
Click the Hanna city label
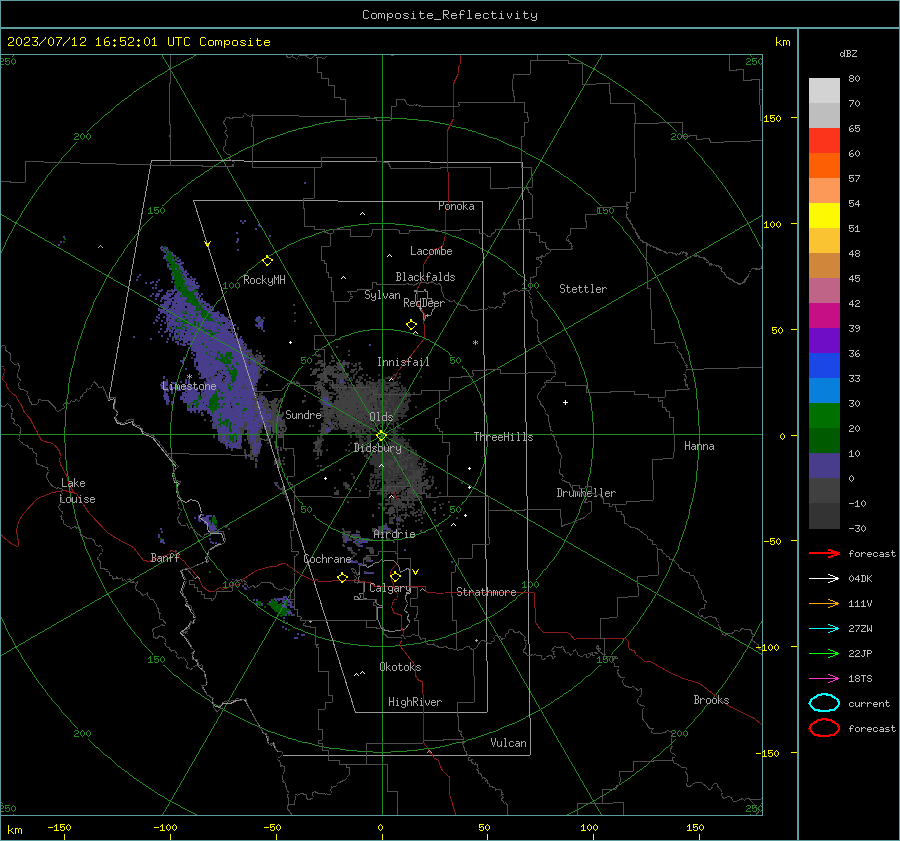click(699, 446)
